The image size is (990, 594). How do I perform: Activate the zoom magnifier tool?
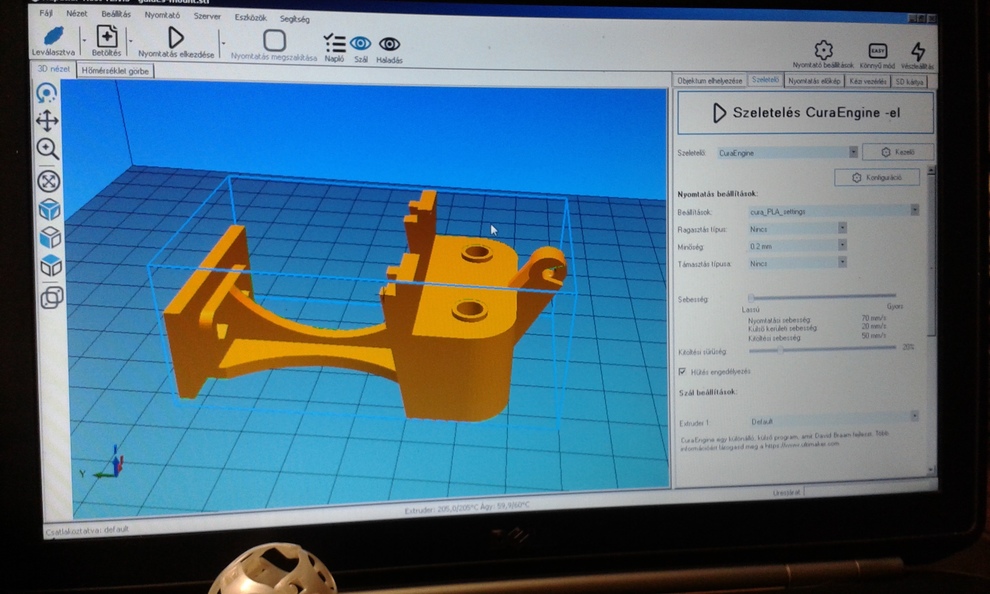coord(47,149)
